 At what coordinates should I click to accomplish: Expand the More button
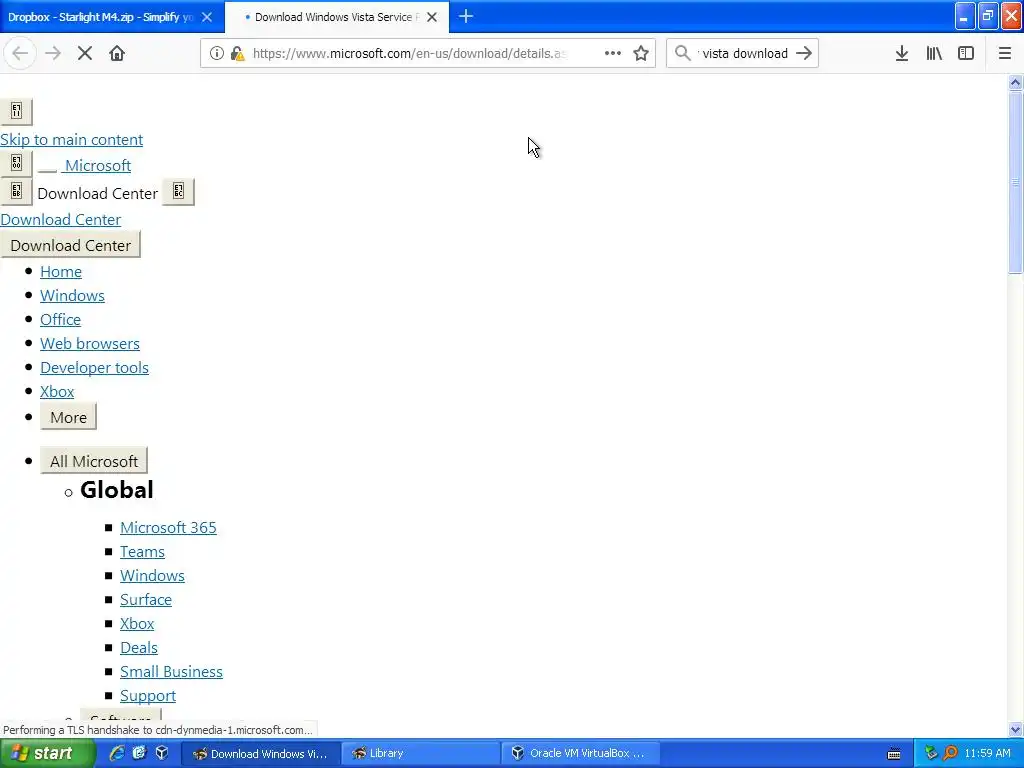[x=69, y=417]
